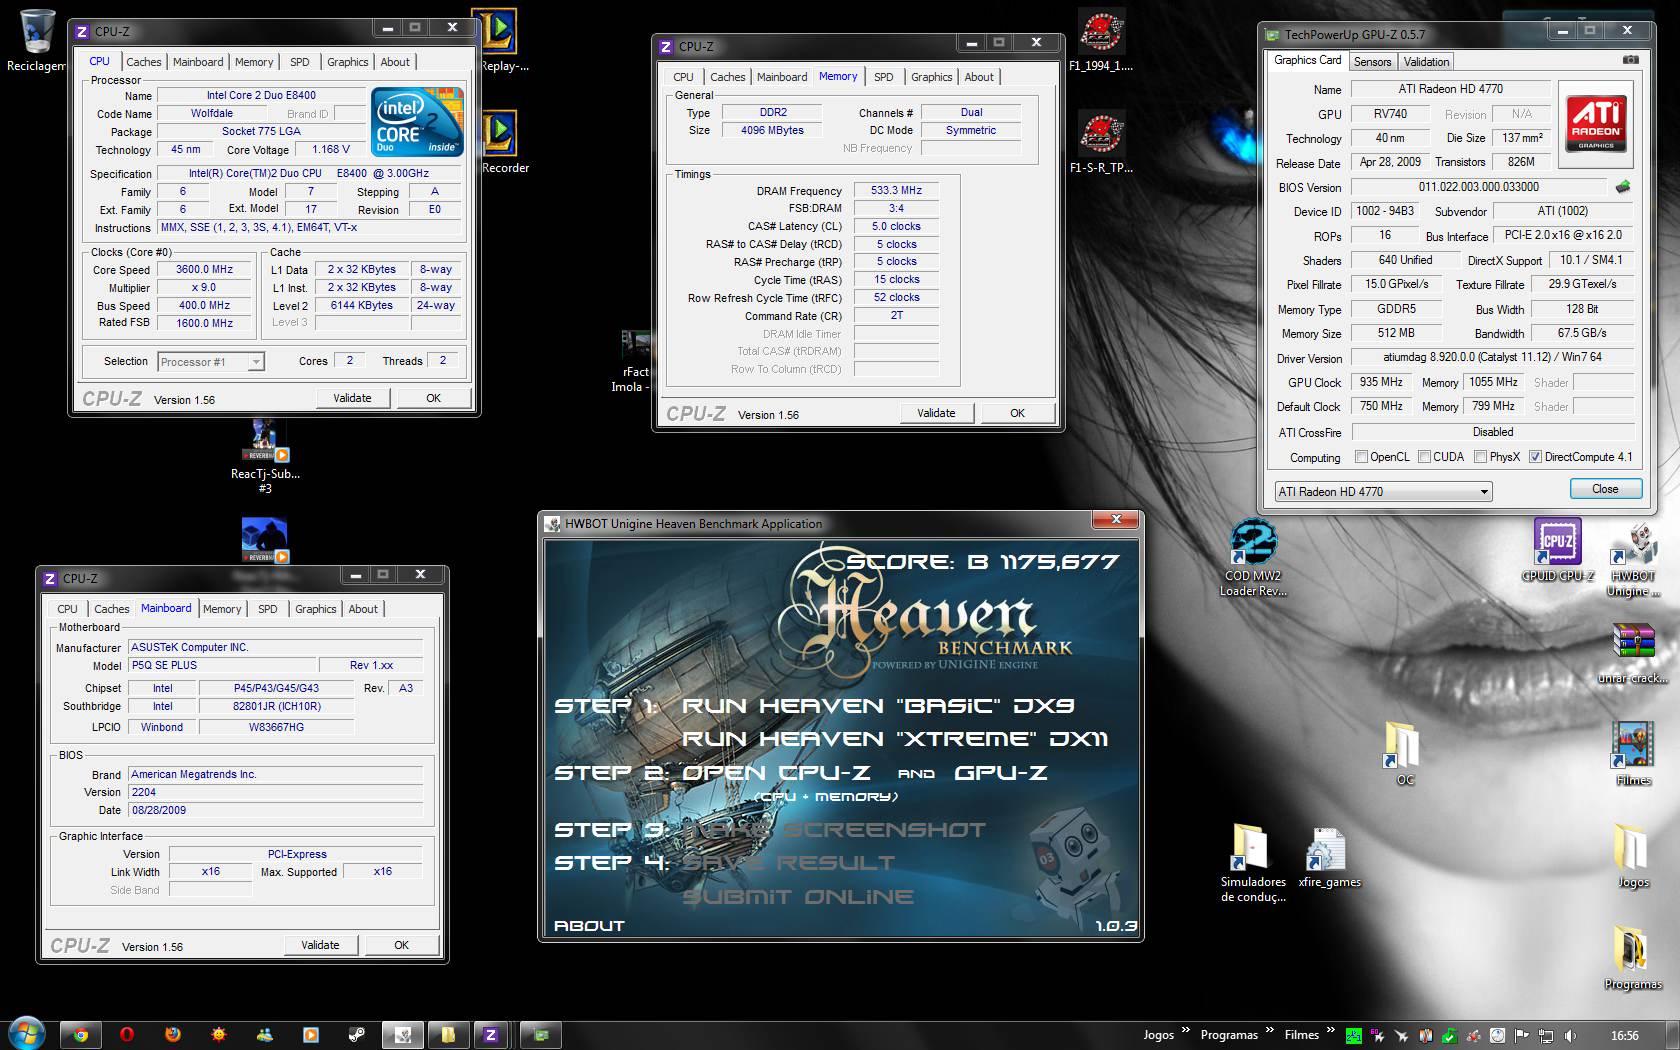This screenshot has width=1680, height=1050.
Task: Click the CPU-Z taskbar button
Action: [x=490, y=1035]
